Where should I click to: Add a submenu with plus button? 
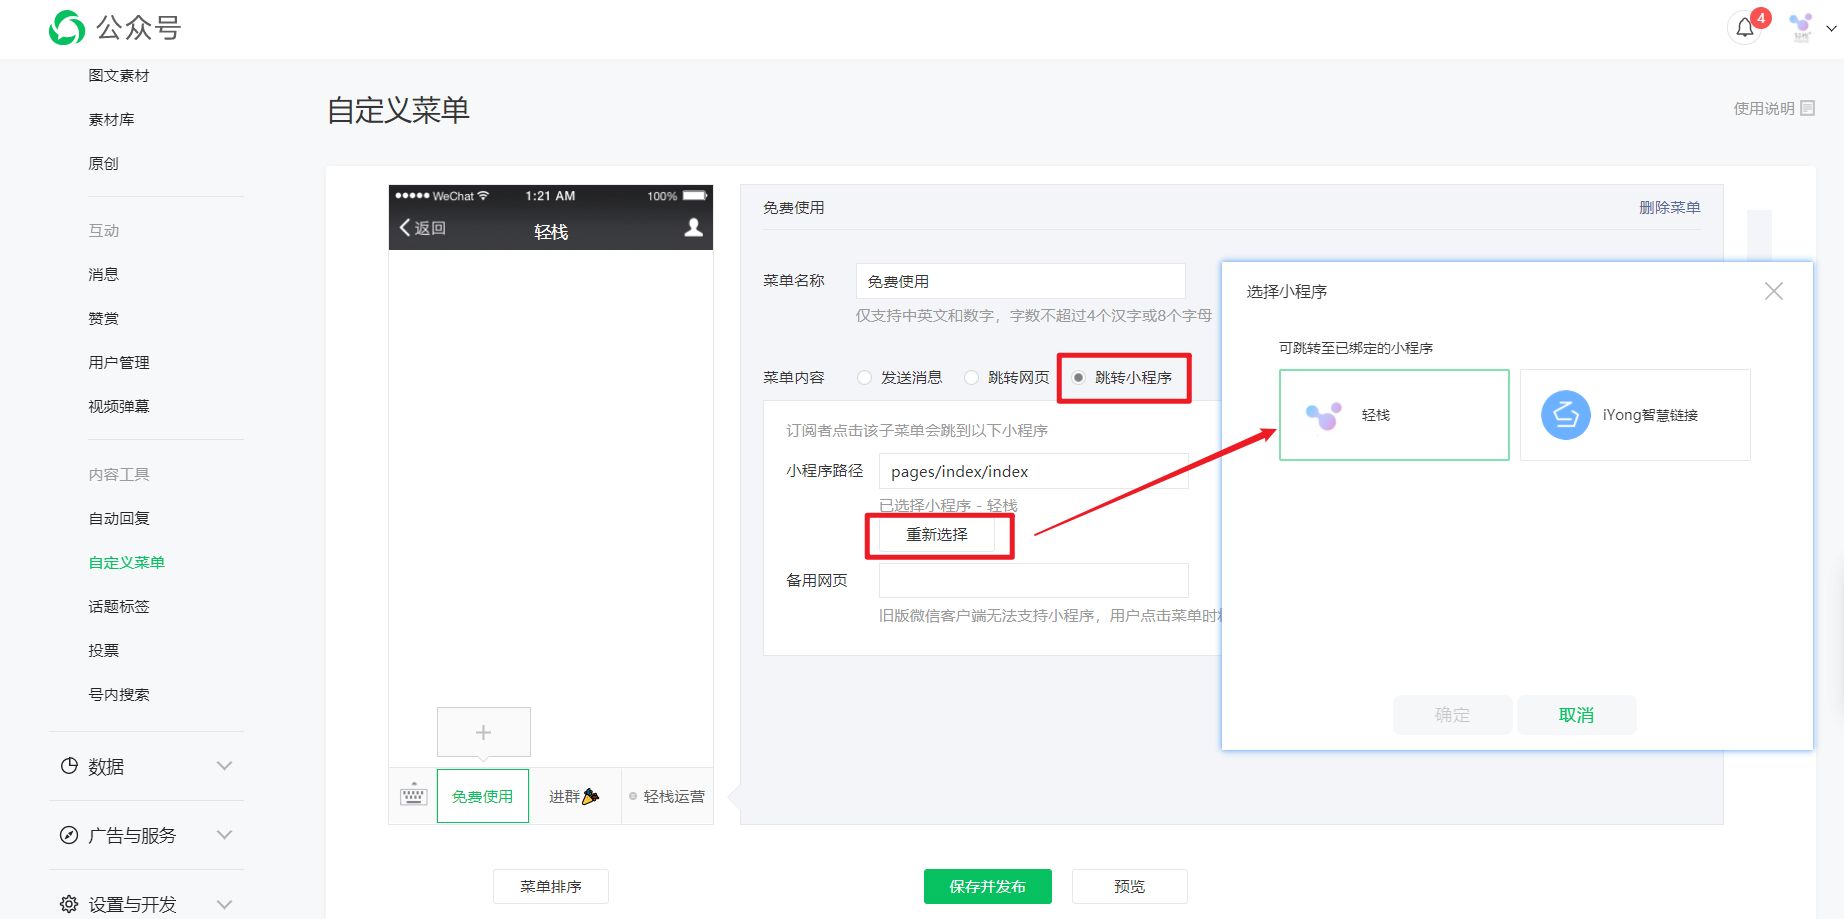[x=483, y=732]
